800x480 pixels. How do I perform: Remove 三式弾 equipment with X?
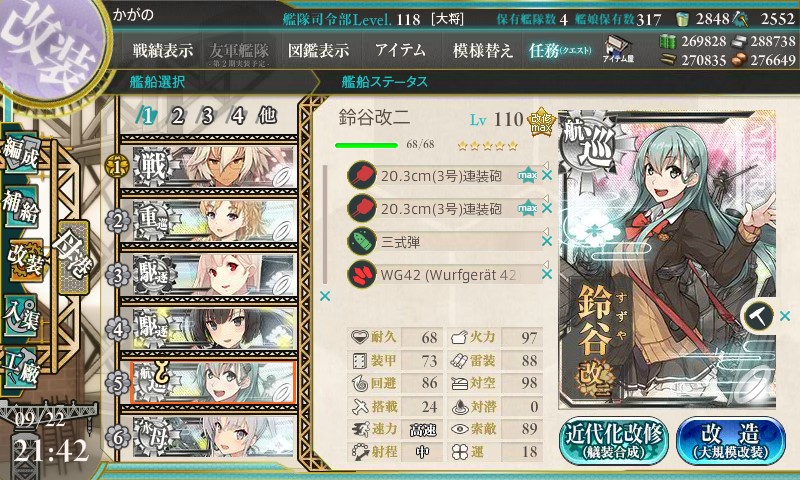547,241
